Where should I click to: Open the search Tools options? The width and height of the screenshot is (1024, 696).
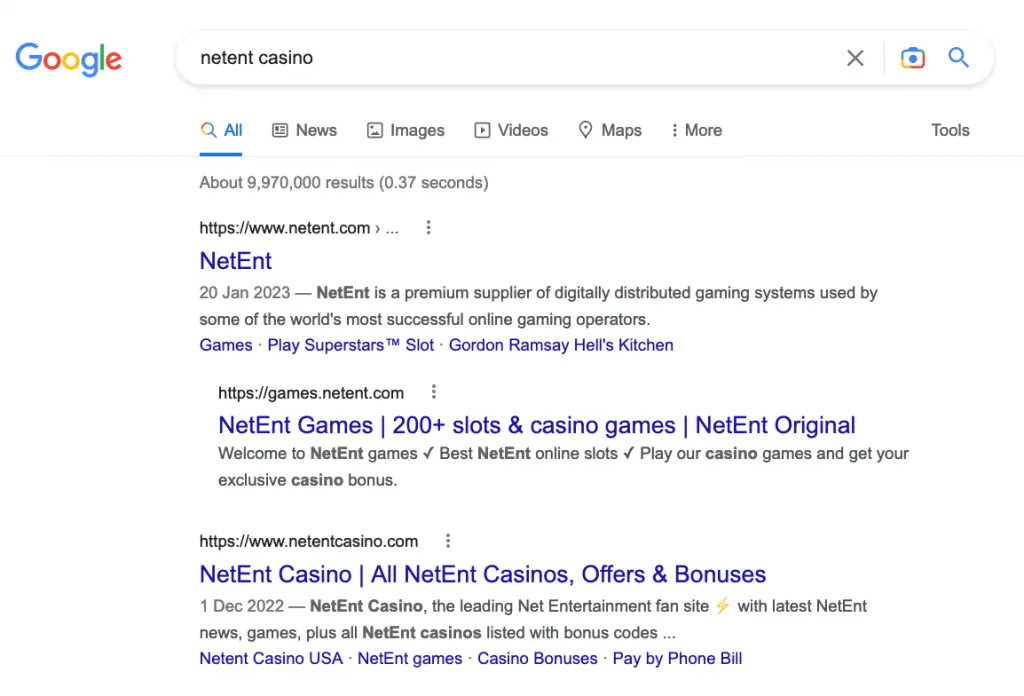point(950,131)
